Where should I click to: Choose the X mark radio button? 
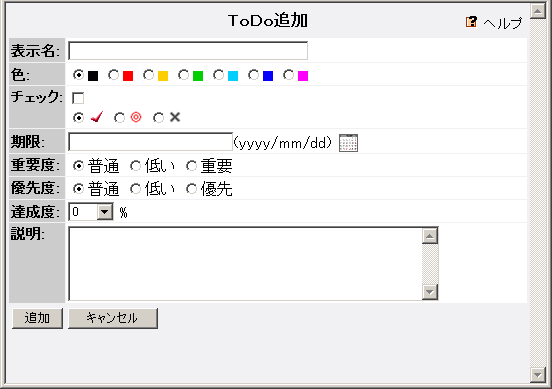coord(158,118)
